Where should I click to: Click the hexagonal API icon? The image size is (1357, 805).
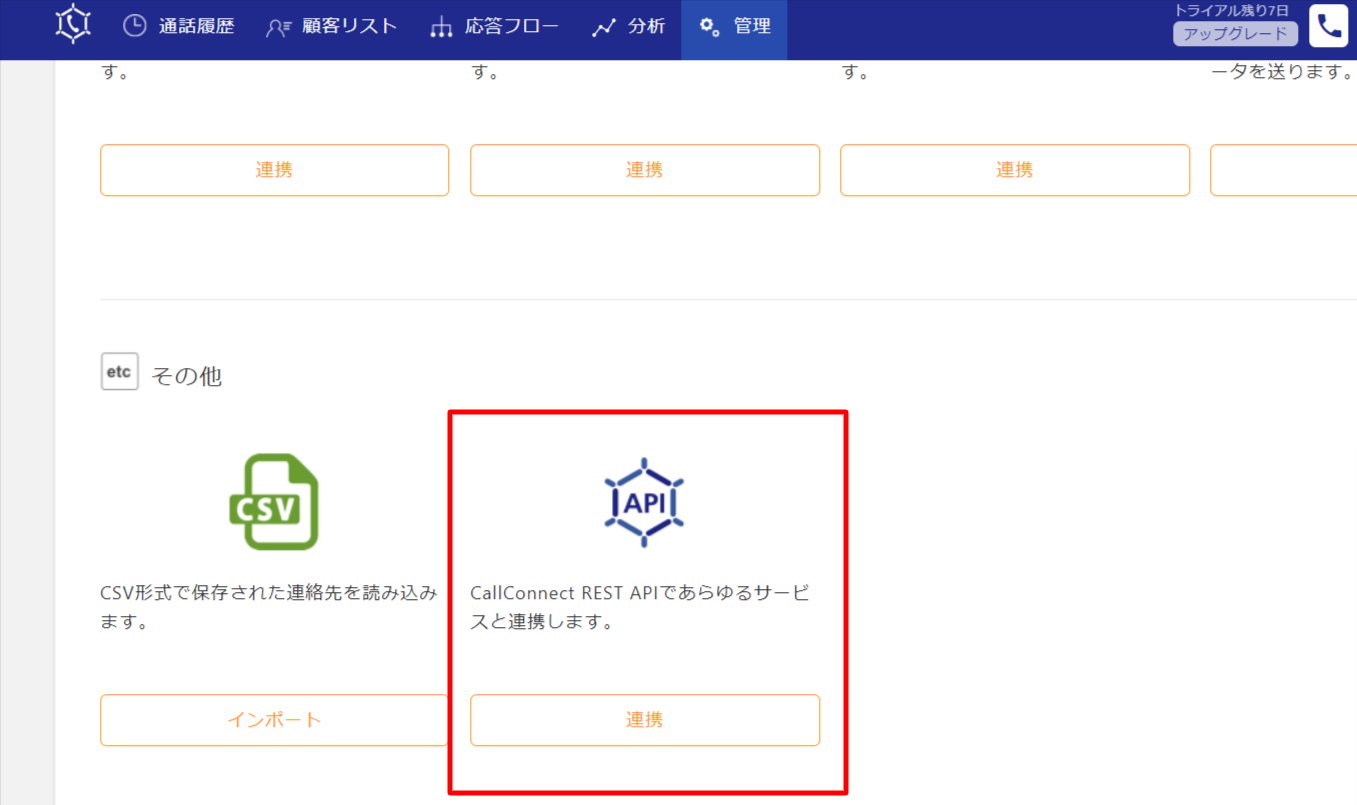644,502
